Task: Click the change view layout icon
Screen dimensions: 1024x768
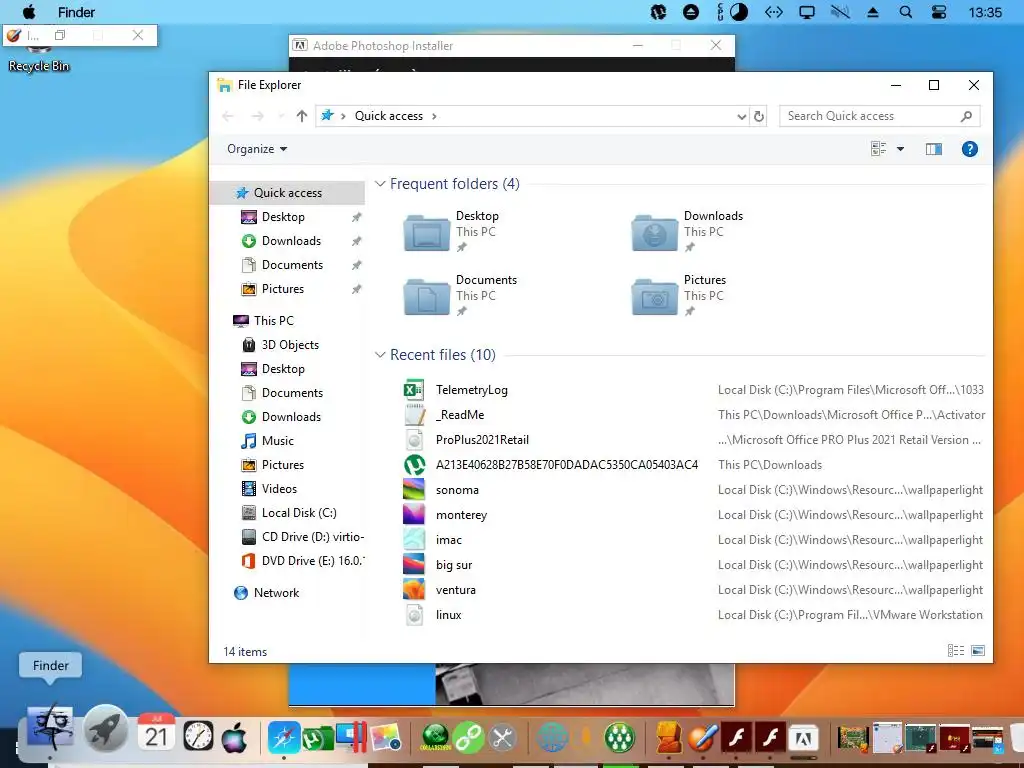Action: 878,149
